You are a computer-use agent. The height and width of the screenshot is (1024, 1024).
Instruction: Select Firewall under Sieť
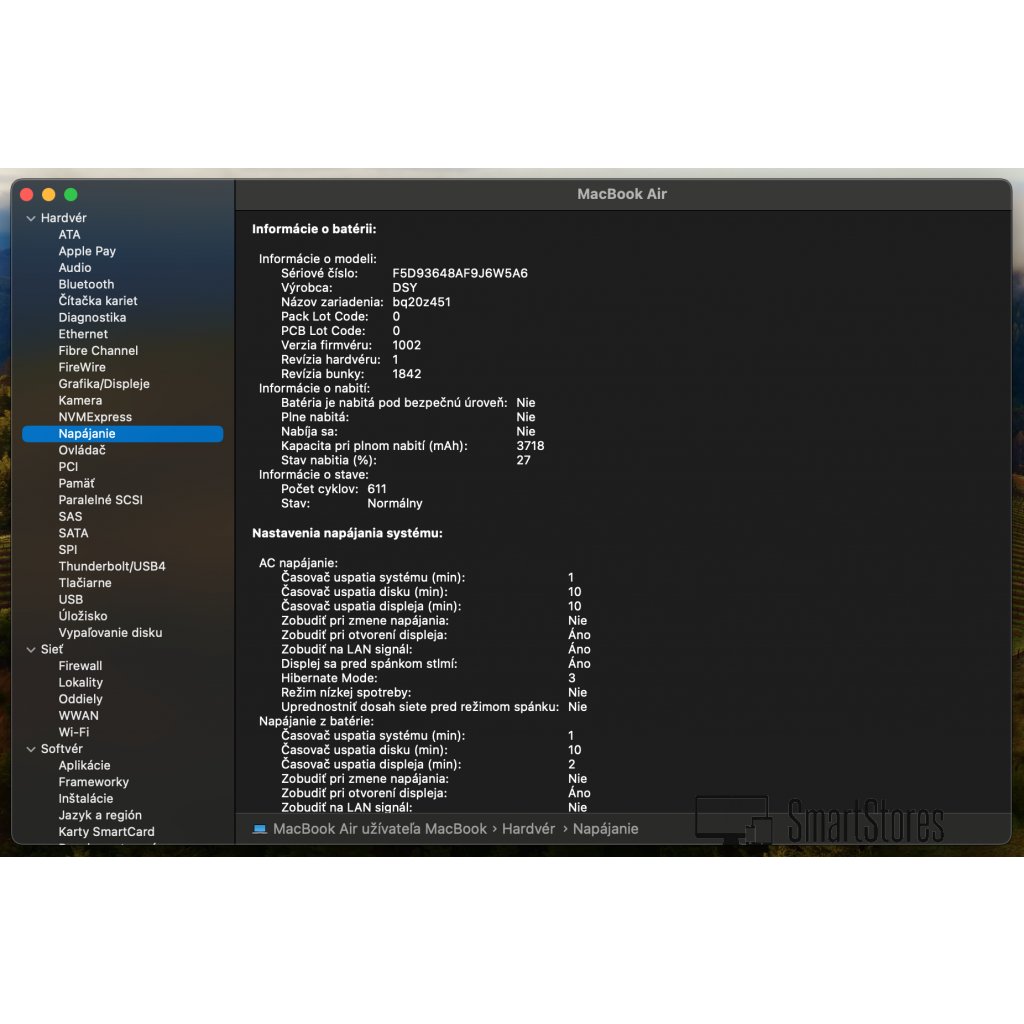80,666
